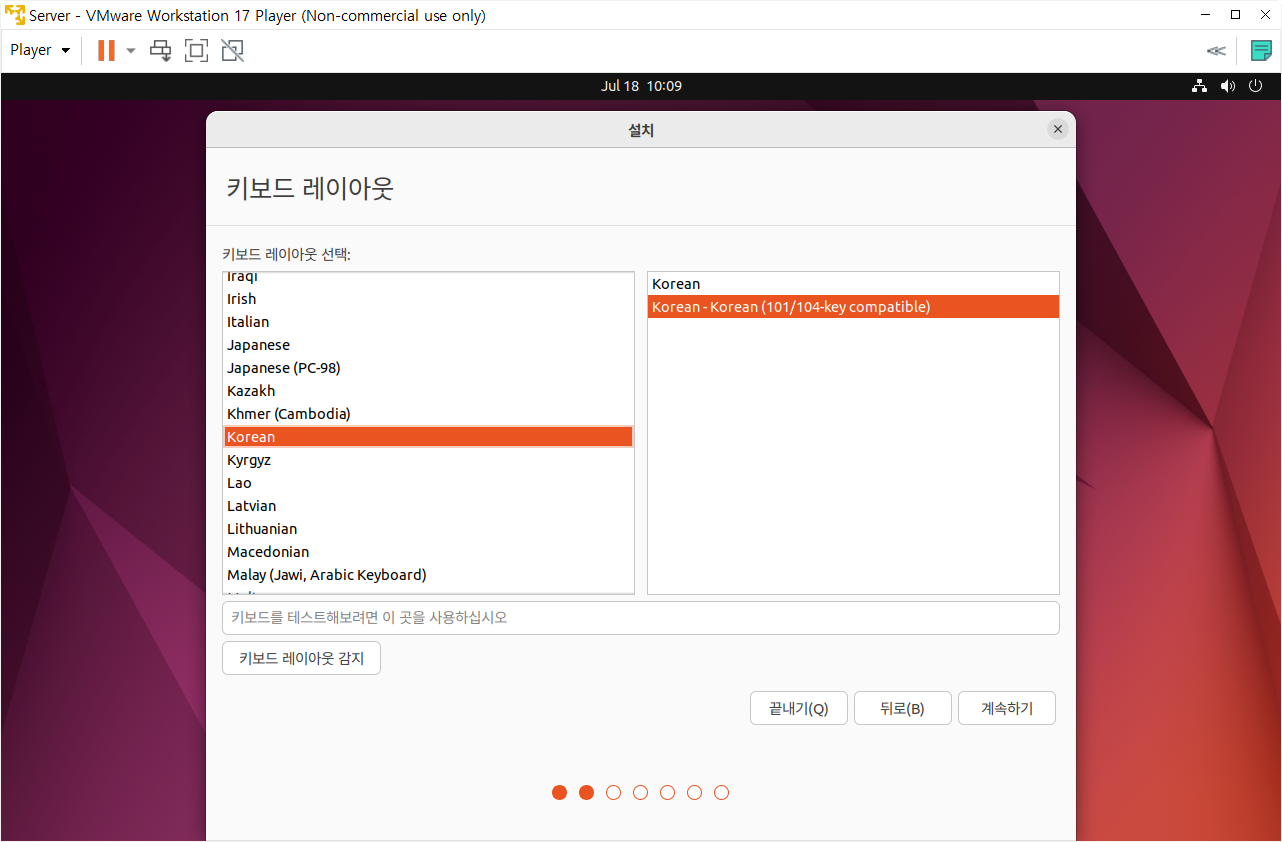Screen dimensions: 1282x842
Task: Select Macedonian keyboard layout
Action: pos(428,552)
